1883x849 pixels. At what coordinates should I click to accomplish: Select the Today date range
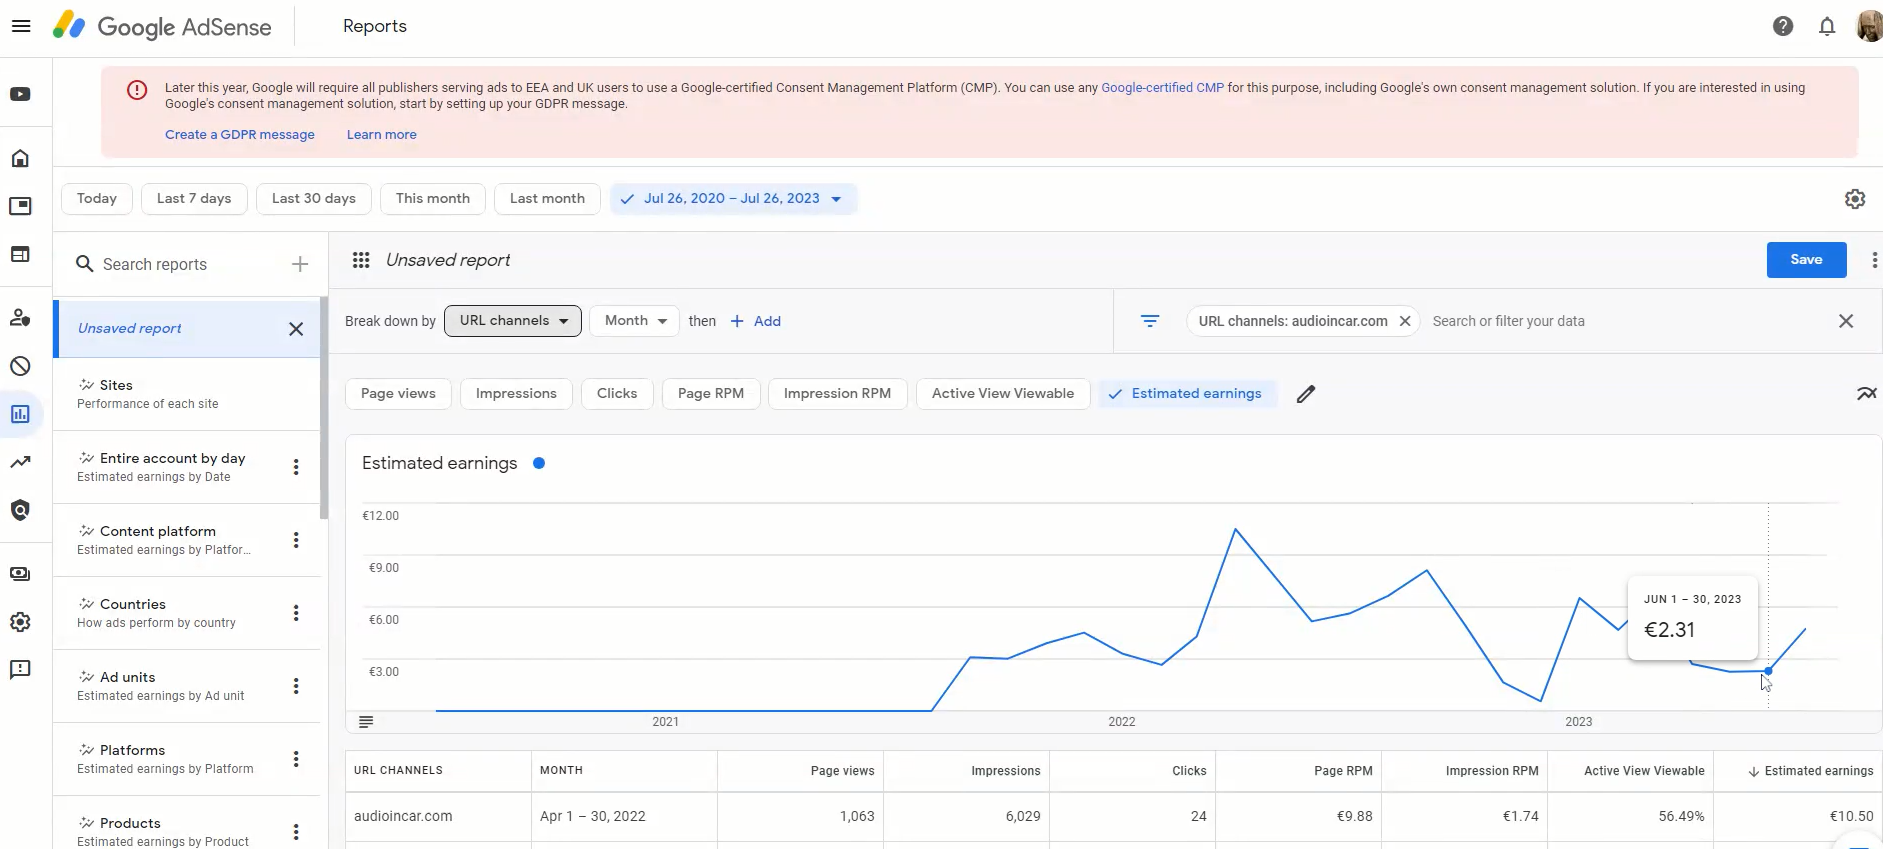pos(97,199)
